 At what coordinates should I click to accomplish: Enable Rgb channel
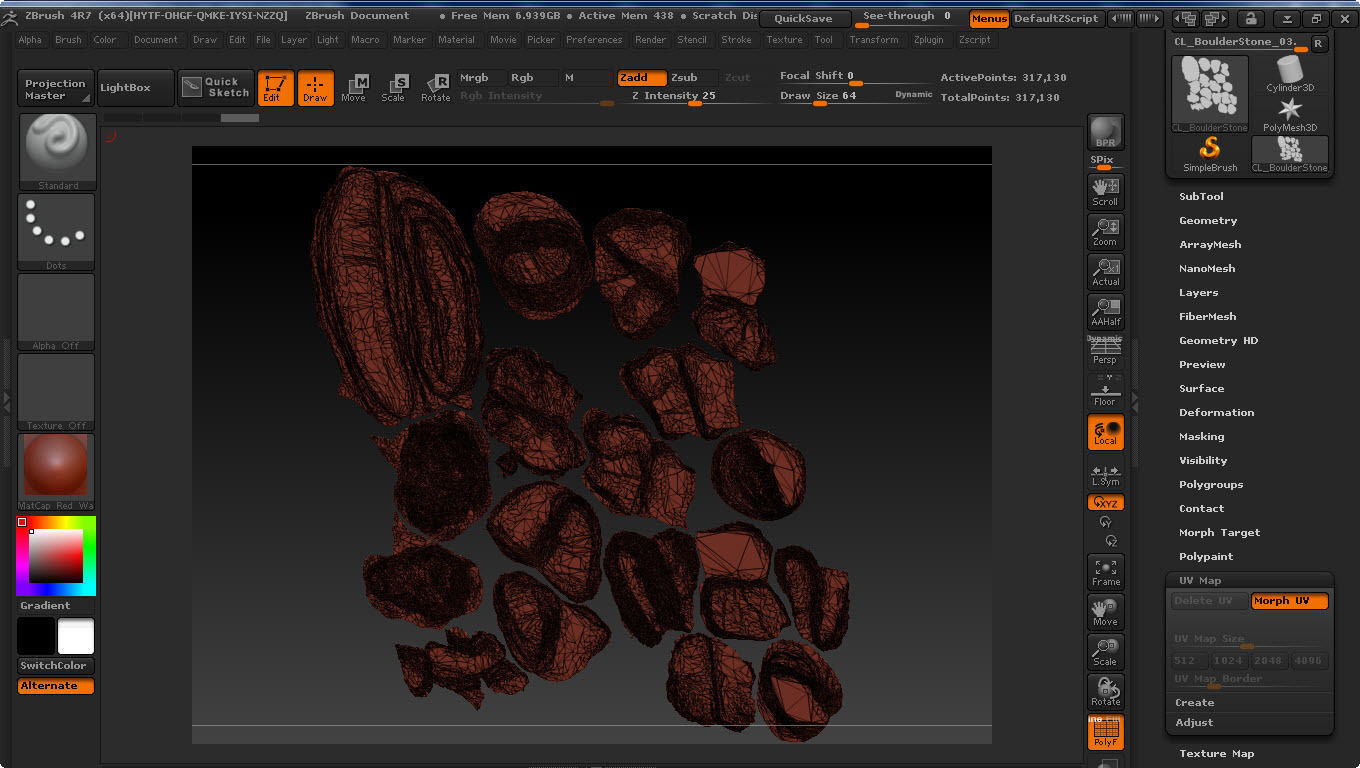point(534,78)
